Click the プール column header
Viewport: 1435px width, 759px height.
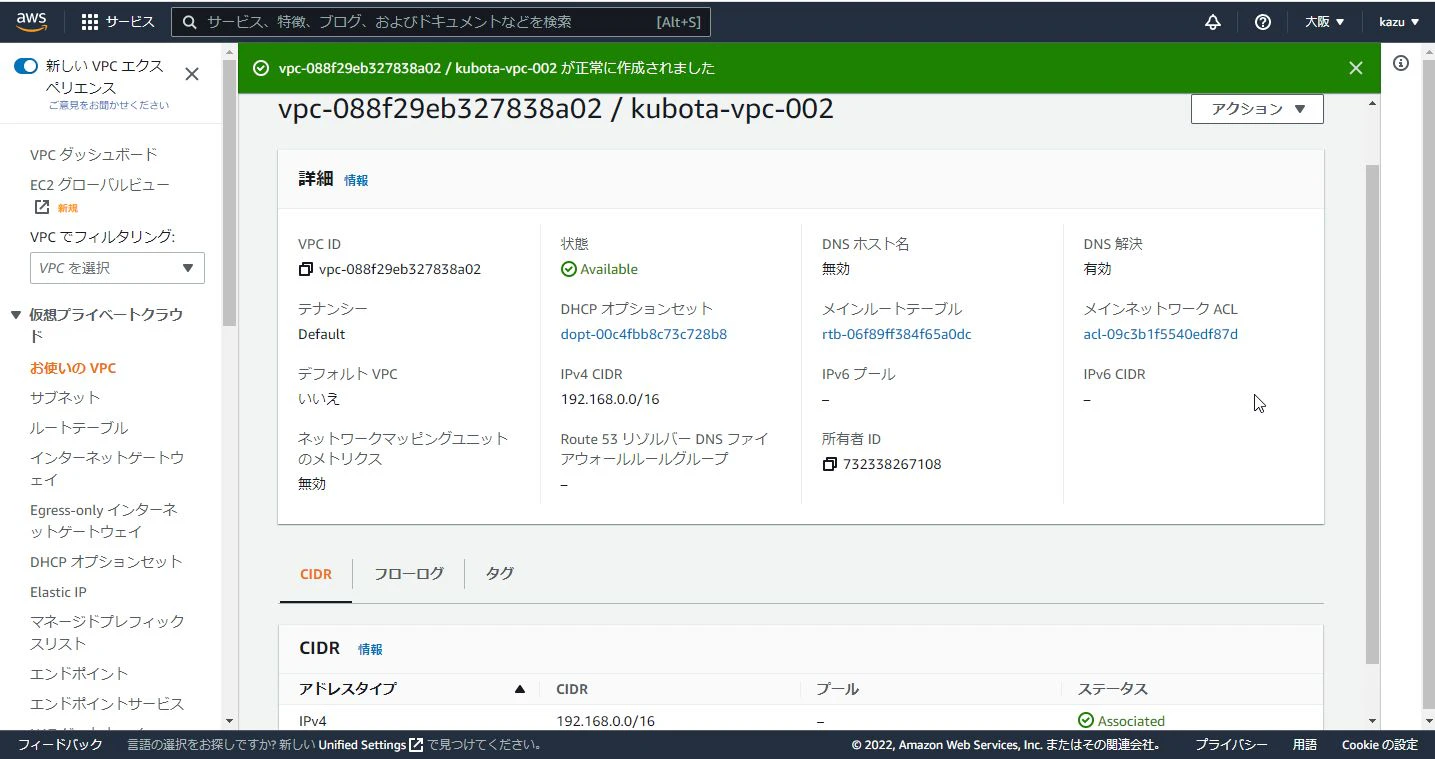(837, 689)
